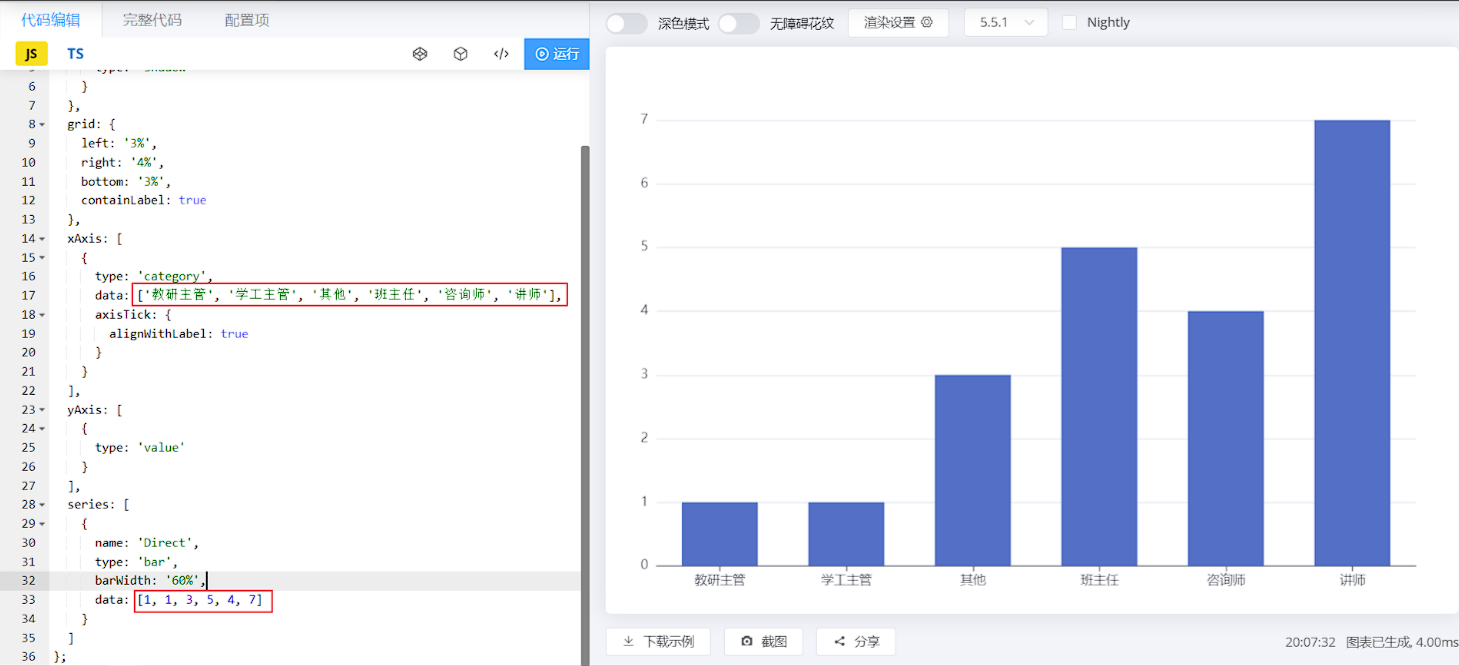Image resolution: width=1459 pixels, height=666 pixels.
Task: Click containLabel: true on line 12
Action: [144, 200]
